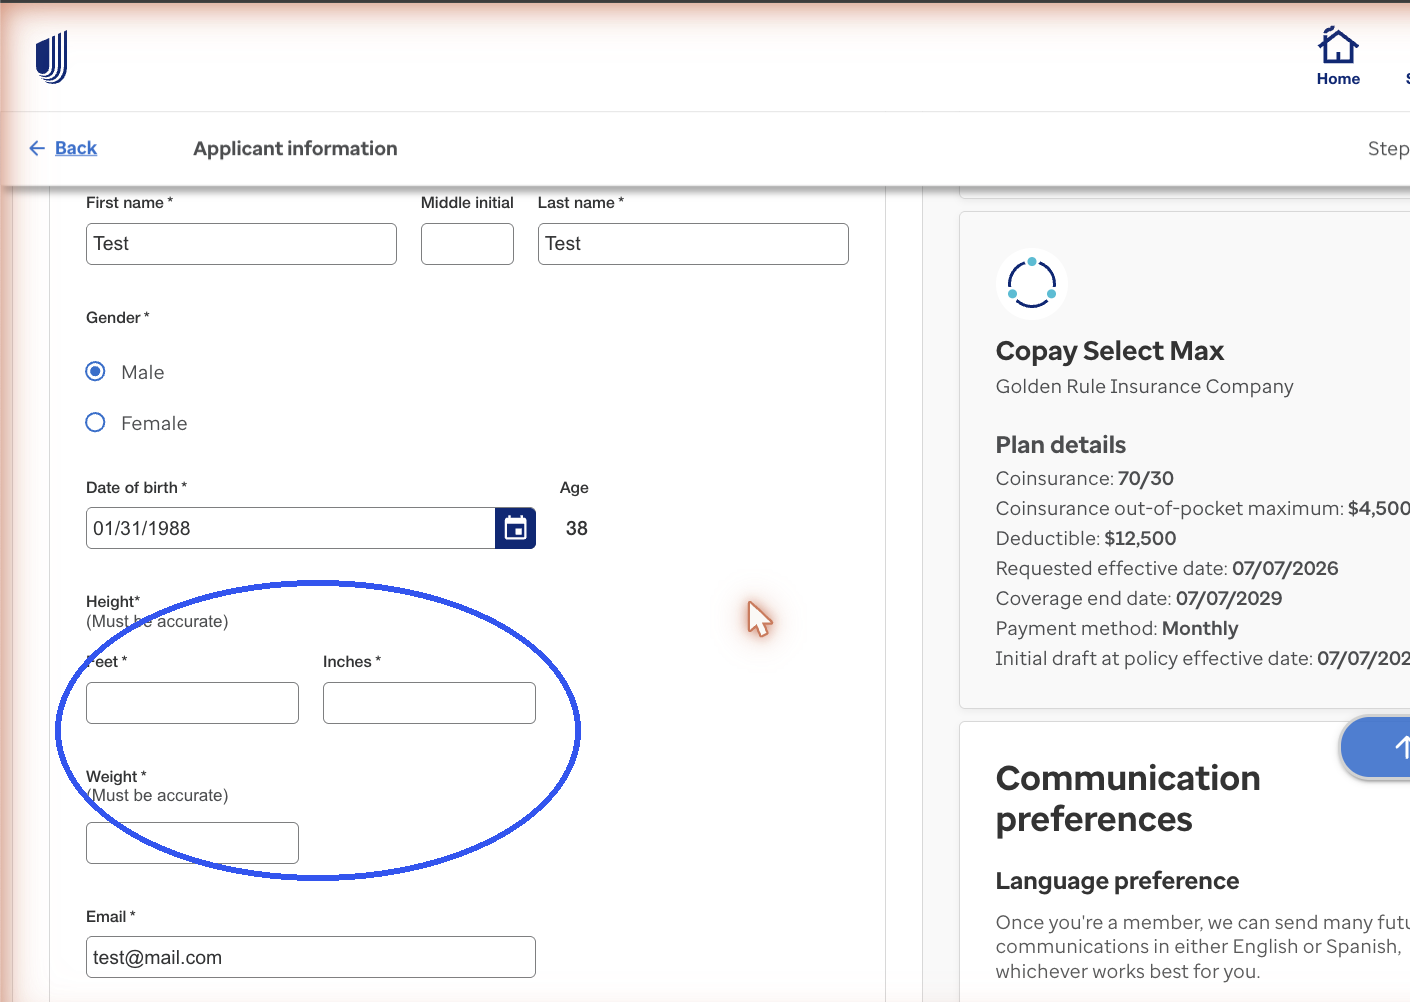The height and width of the screenshot is (1002, 1410).
Task: Click the Copay Select Max title
Action: point(1110,351)
